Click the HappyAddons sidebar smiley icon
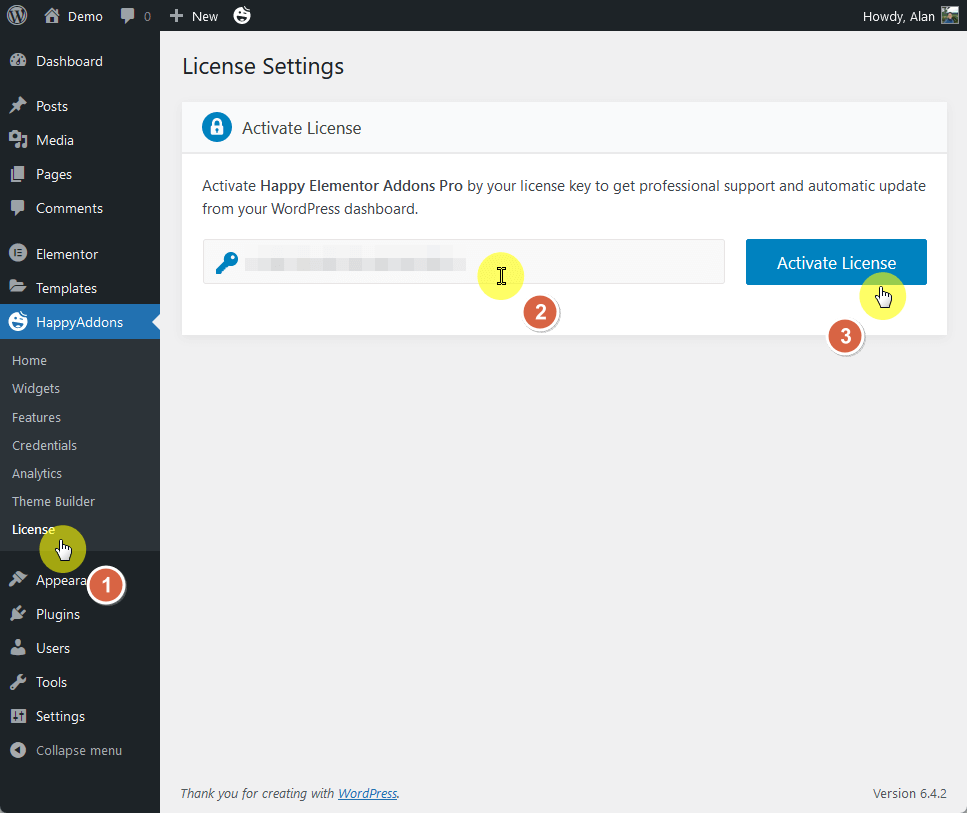967x813 pixels. coord(18,321)
